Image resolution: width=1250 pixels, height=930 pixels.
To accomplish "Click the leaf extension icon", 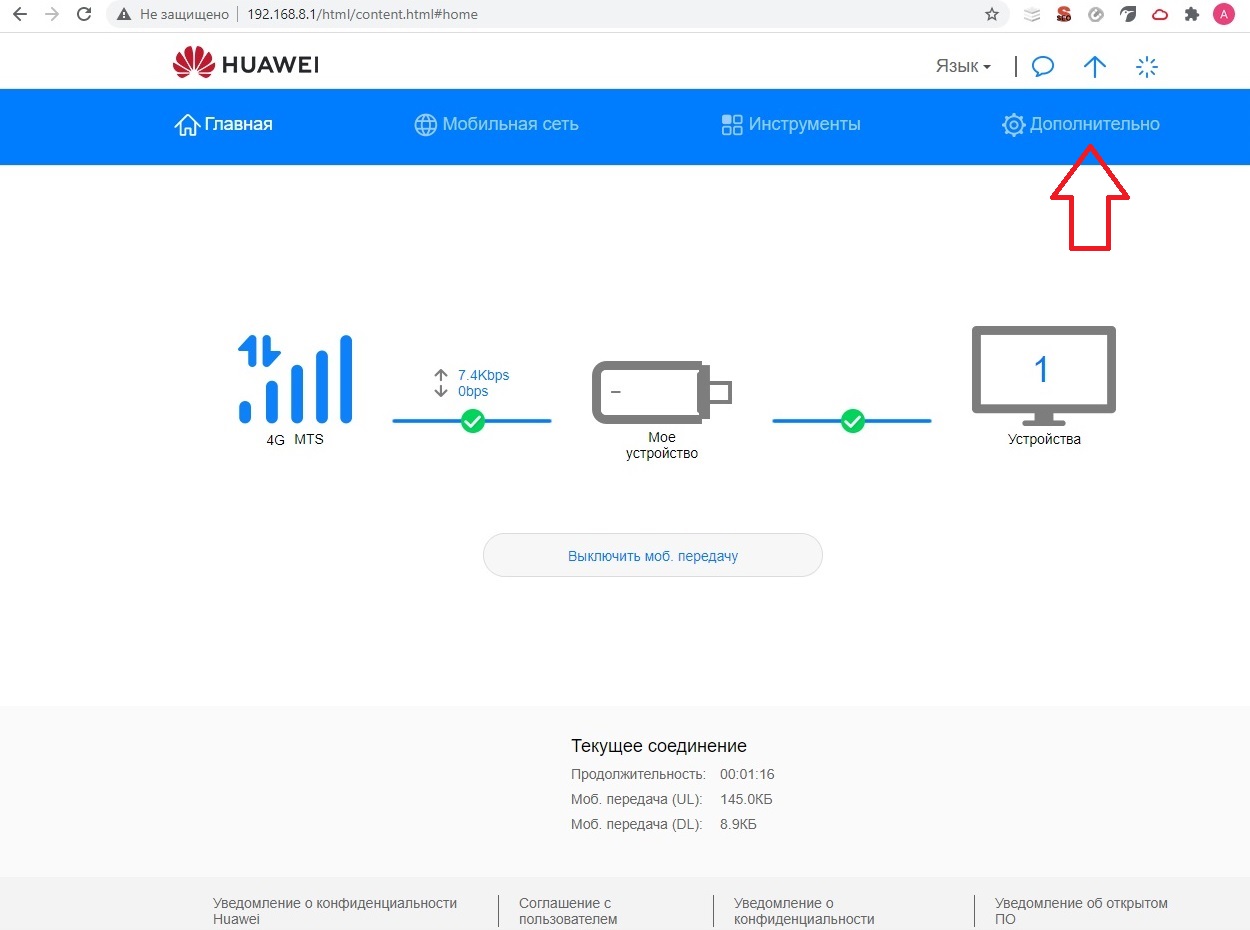I will coord(1128,14).
